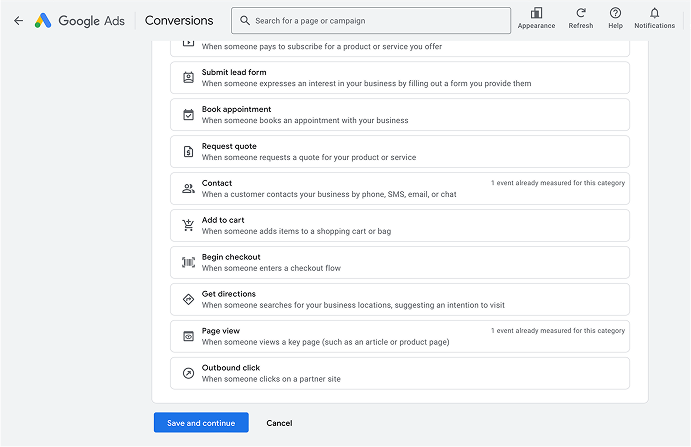Screen dimensions: 691x447
Task: Click 'When someone pays to subscribe' description
Action: point(322,46)
